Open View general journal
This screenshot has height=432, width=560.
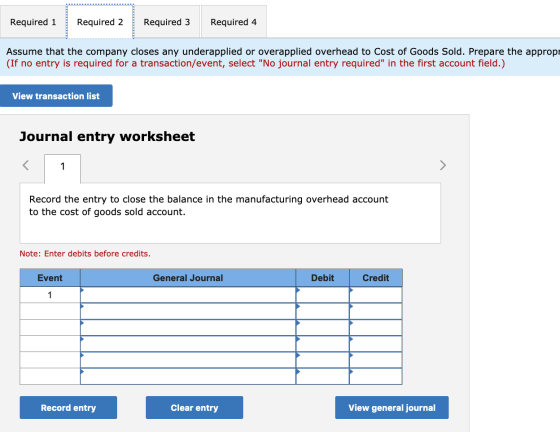tap(392, 407)
